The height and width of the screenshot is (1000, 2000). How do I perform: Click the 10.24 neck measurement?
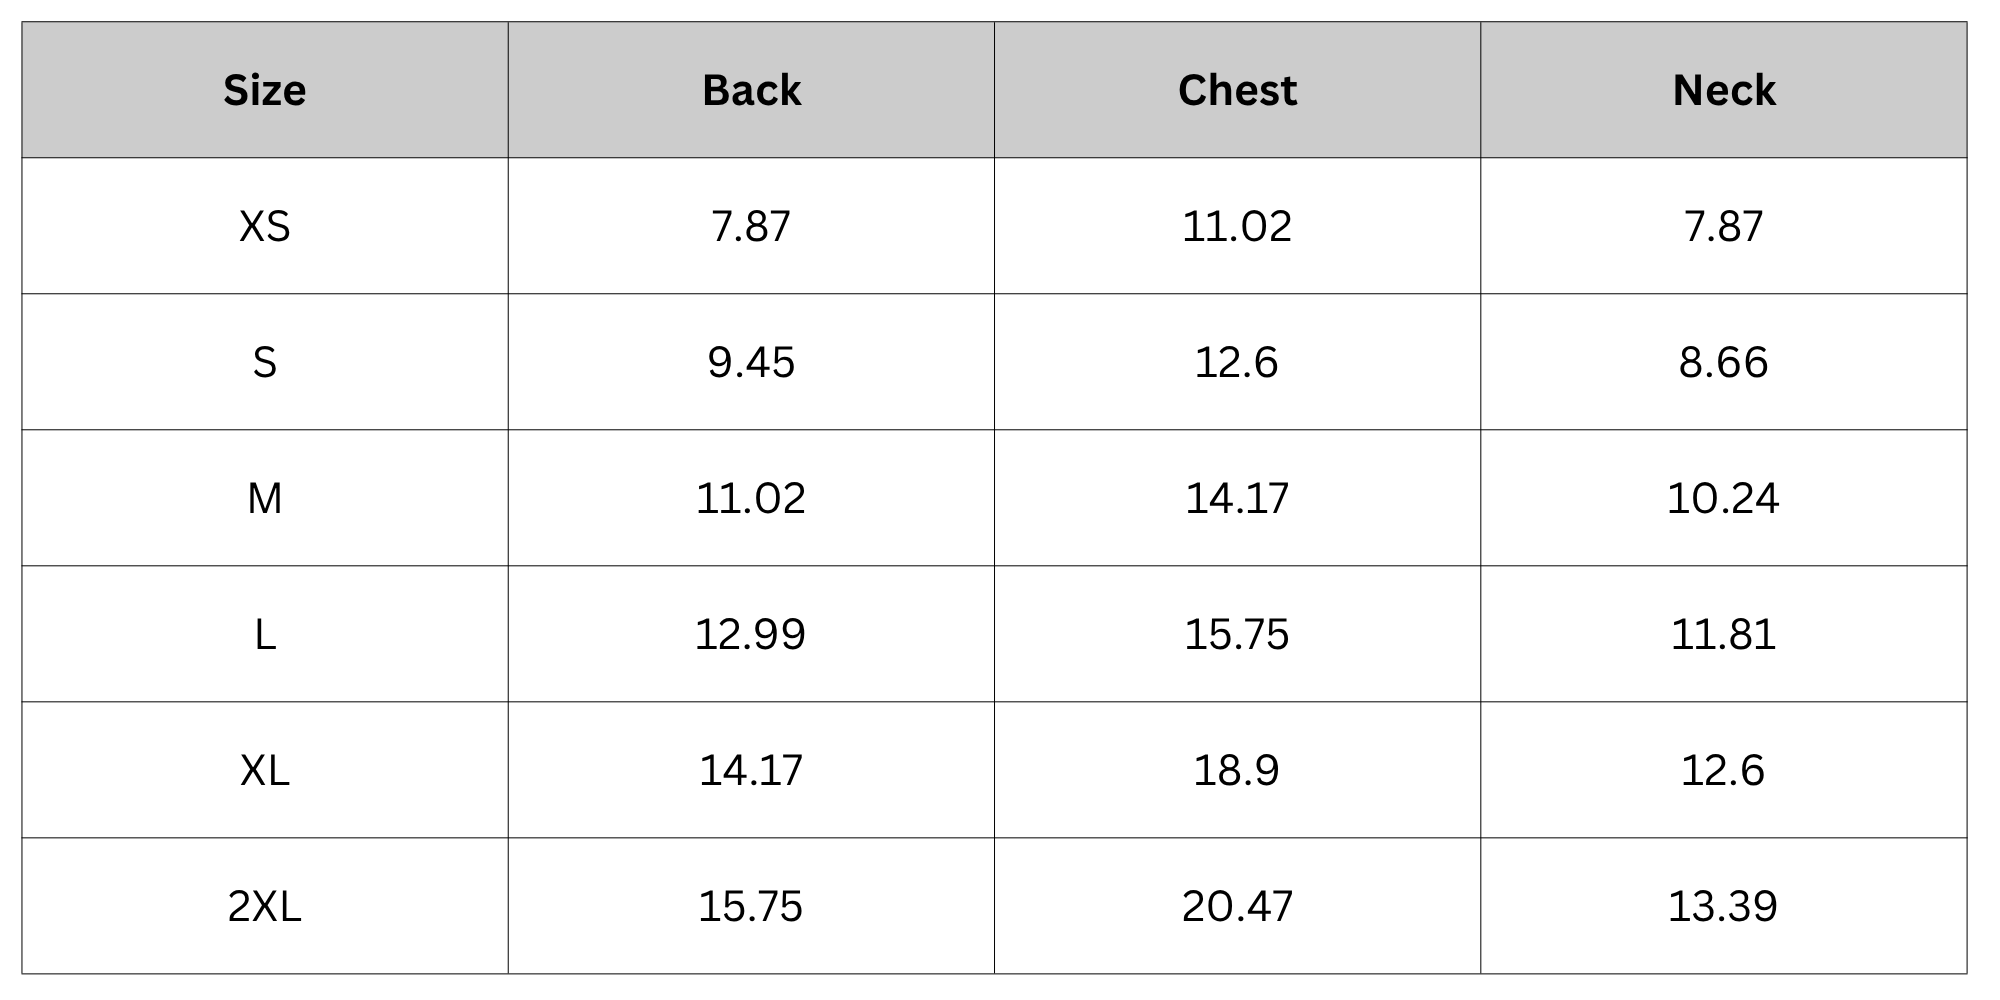(x=1723, y=498)
